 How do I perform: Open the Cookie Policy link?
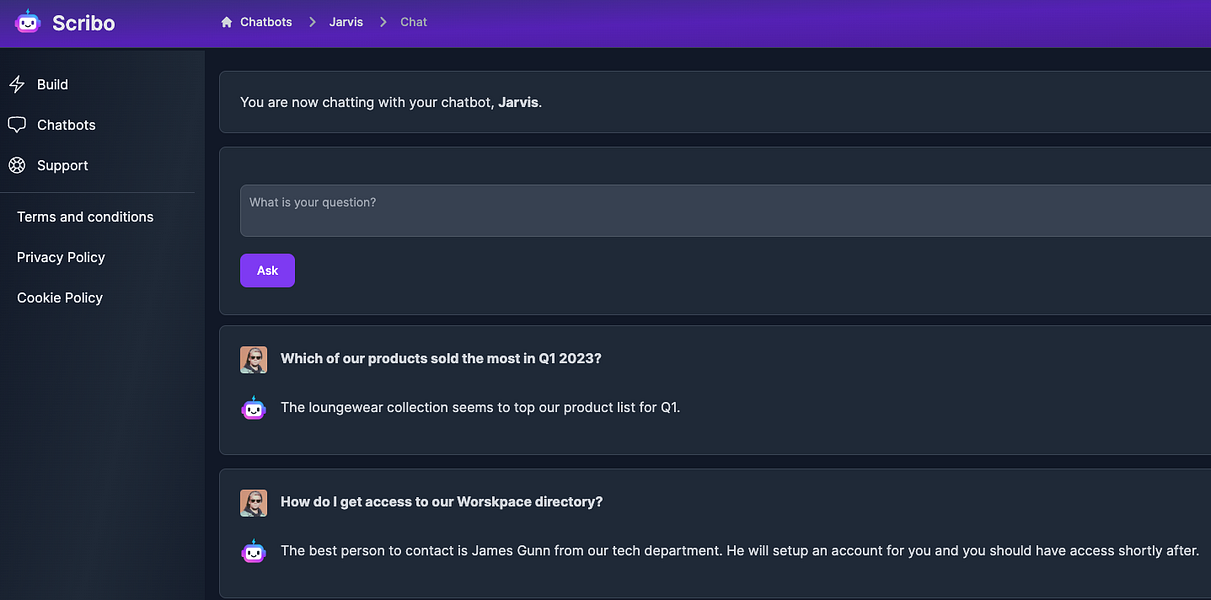coord(60,298)
